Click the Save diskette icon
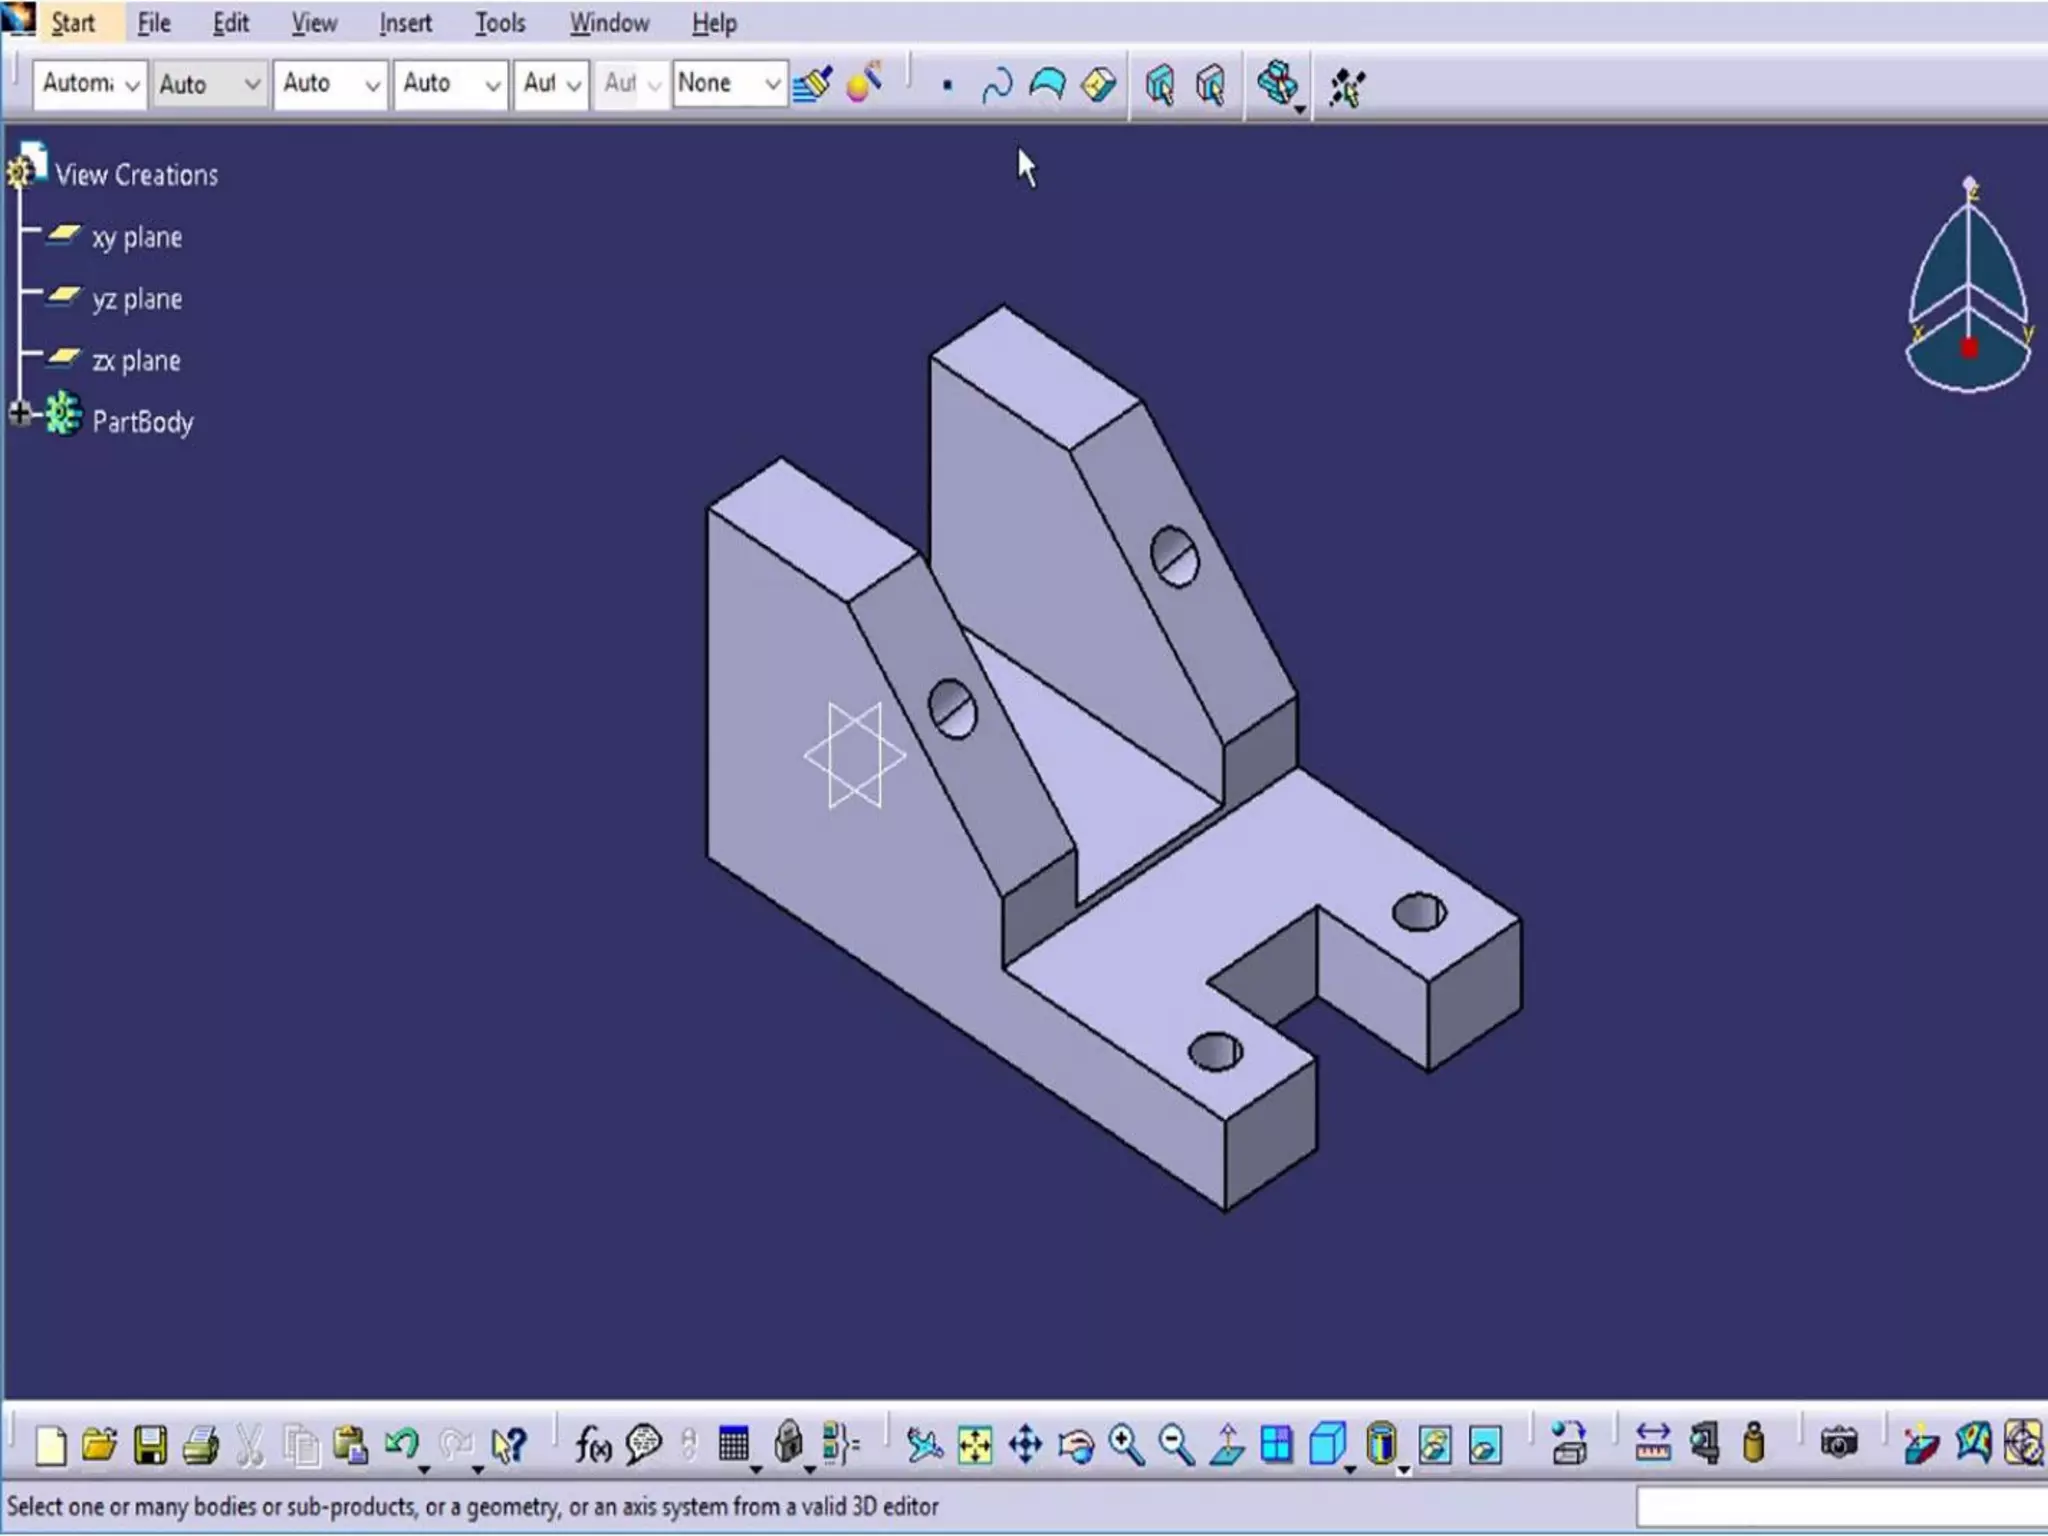 (151, 1445)
